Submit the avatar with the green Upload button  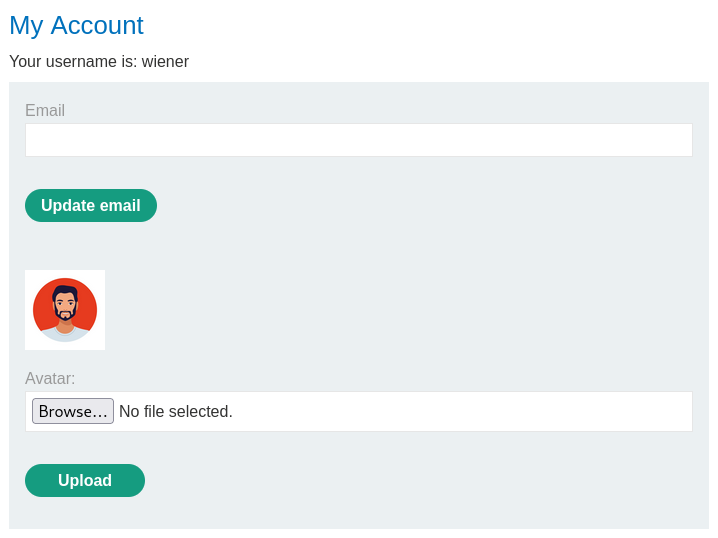pyautogui.click(x=85, y=480)
